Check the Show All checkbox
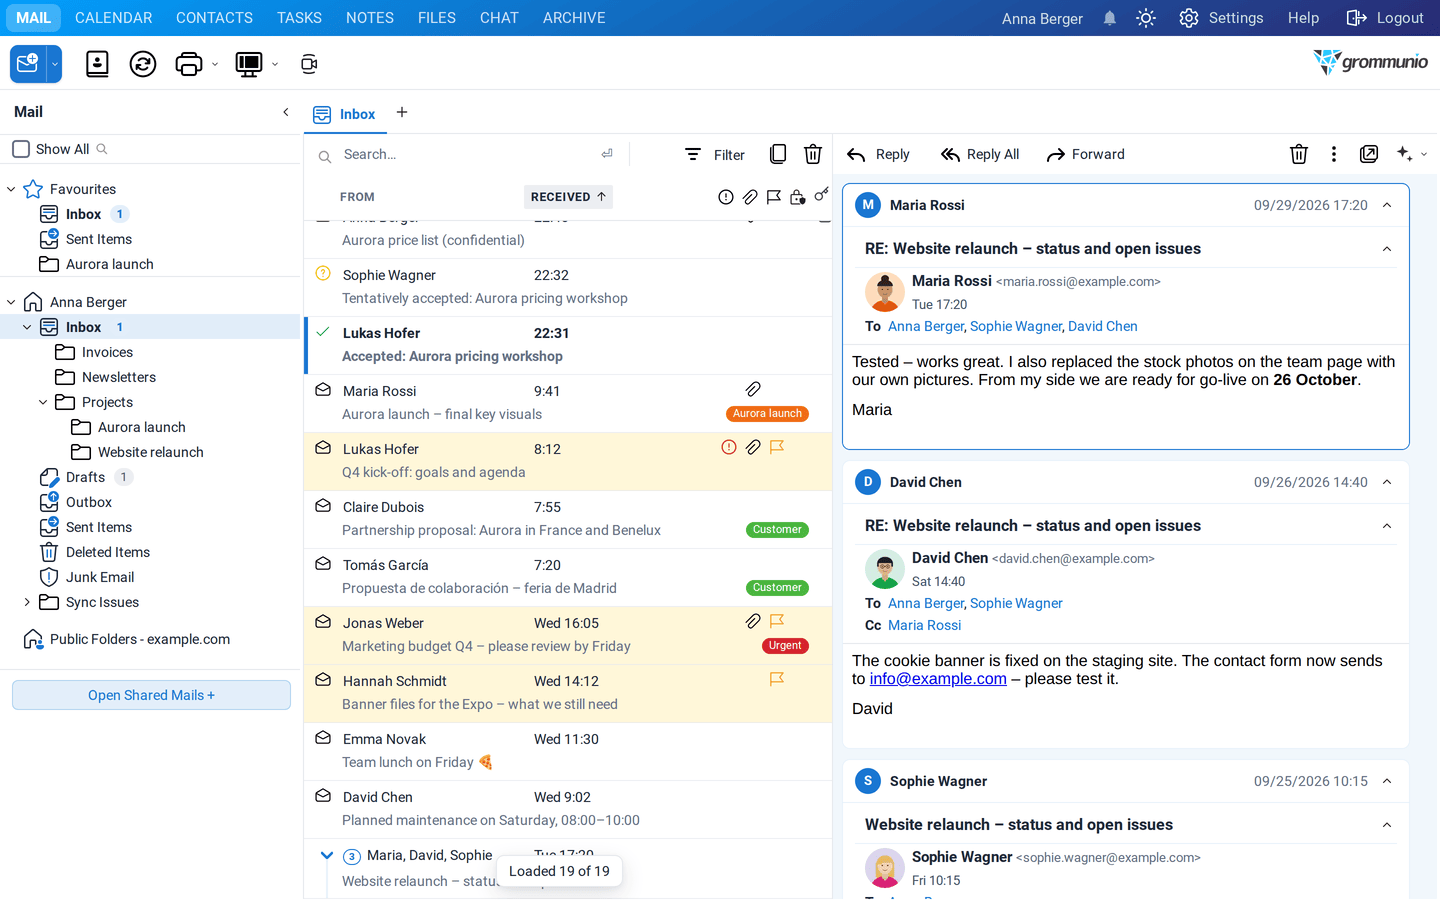Viewport: 1440px width, 900px height. point(21,149)
